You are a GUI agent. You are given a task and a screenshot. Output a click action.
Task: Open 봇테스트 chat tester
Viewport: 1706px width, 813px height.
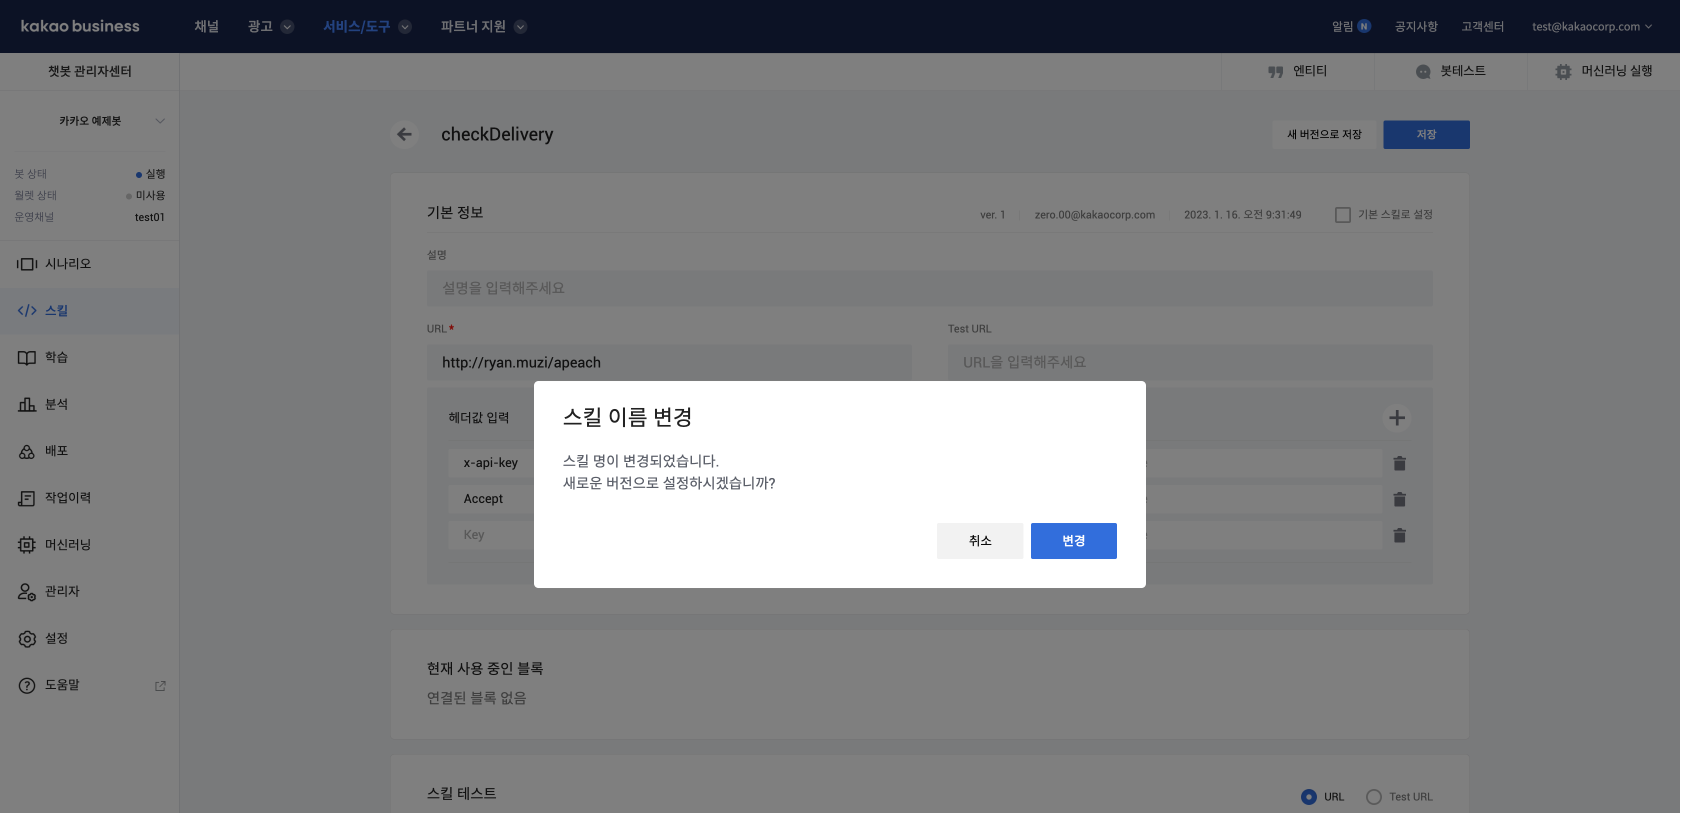pyautogui.click(x=1450, y=71)
